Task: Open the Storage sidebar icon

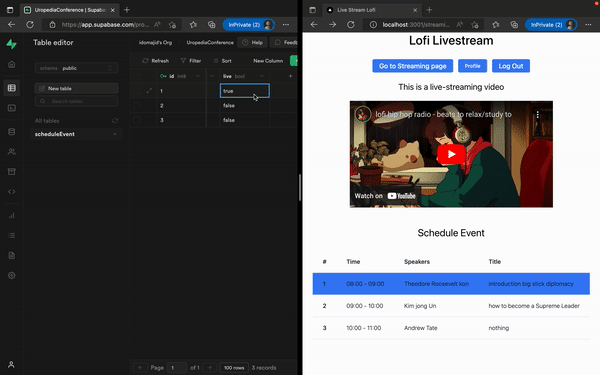Action: coord(11,171)
